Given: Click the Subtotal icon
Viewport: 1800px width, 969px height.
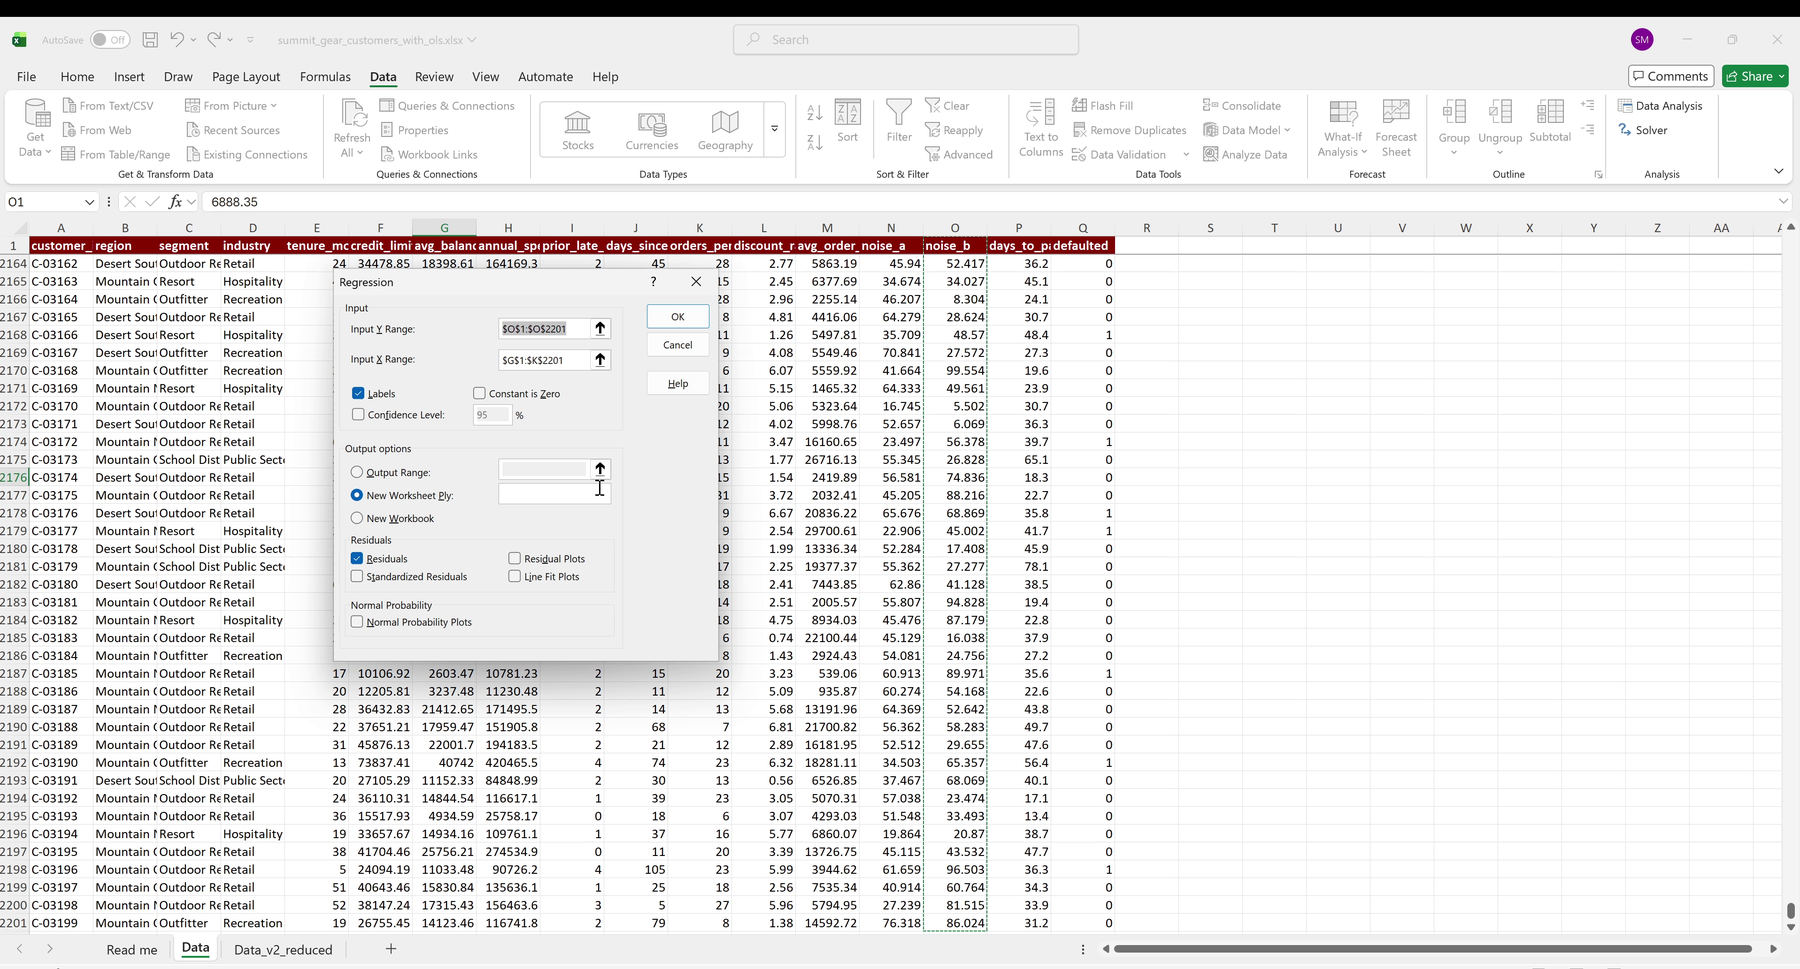Looking at the screenshot, I should [1550, 122].
